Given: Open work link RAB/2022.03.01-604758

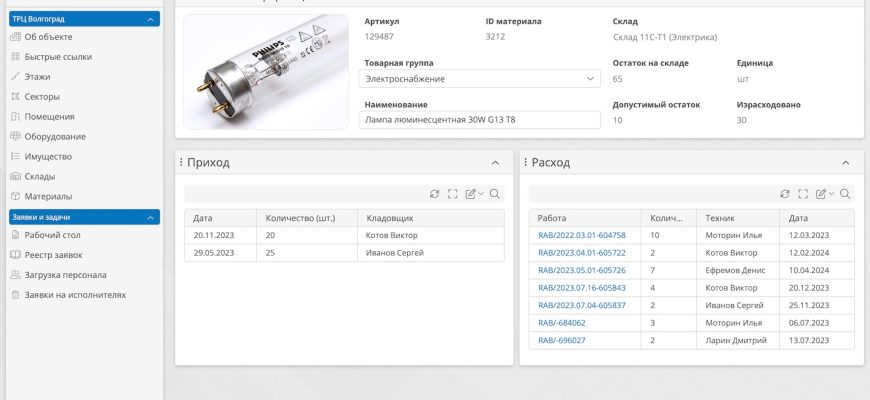Looking at the screenshot, I should (x=581, y=235).
